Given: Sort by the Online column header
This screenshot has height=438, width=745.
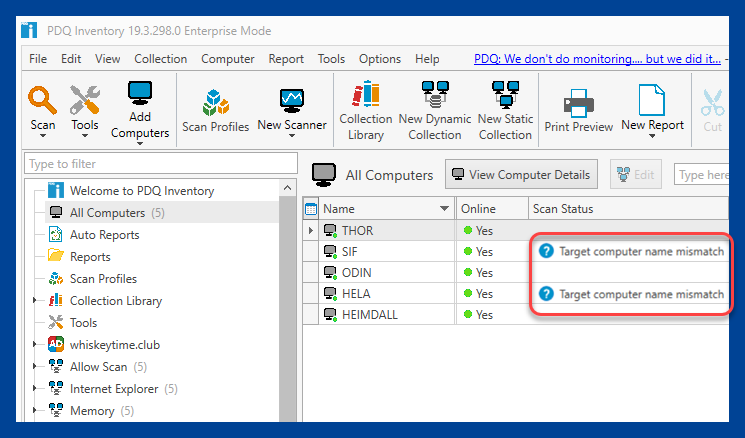Looking at the screenshot, I should click(492, 209).
